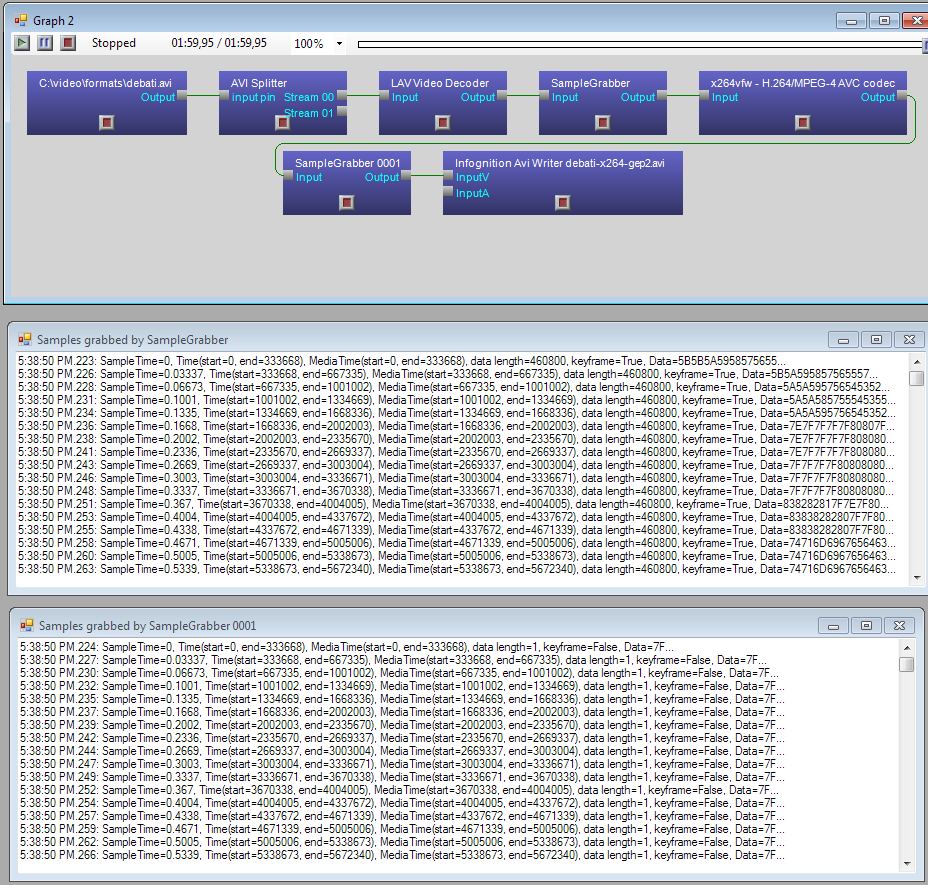The width and height of the screenshot is (928, 885).
Task: Click the log line stamped 5:38:50 PM.251
Action: click(x=453, y=504)
